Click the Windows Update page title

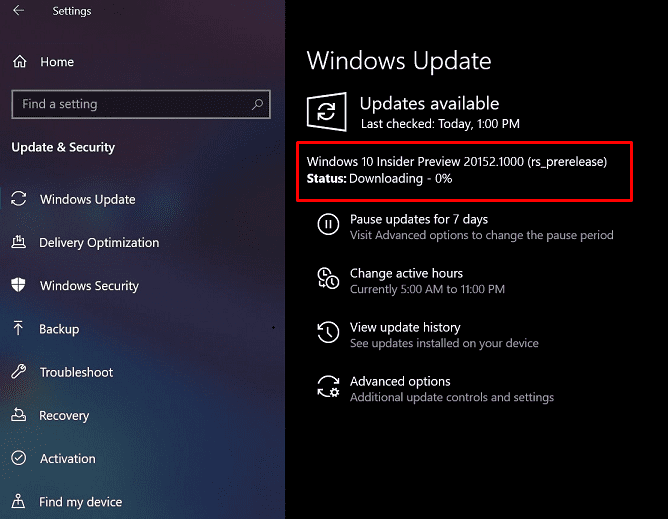click(399, 61)
